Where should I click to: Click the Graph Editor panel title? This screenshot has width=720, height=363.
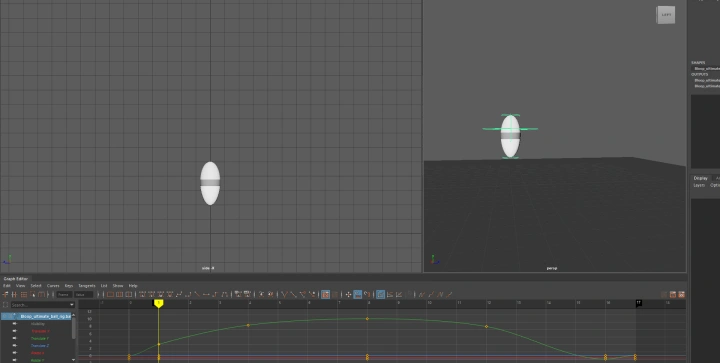pyautogui.click(x=16, y=279)
